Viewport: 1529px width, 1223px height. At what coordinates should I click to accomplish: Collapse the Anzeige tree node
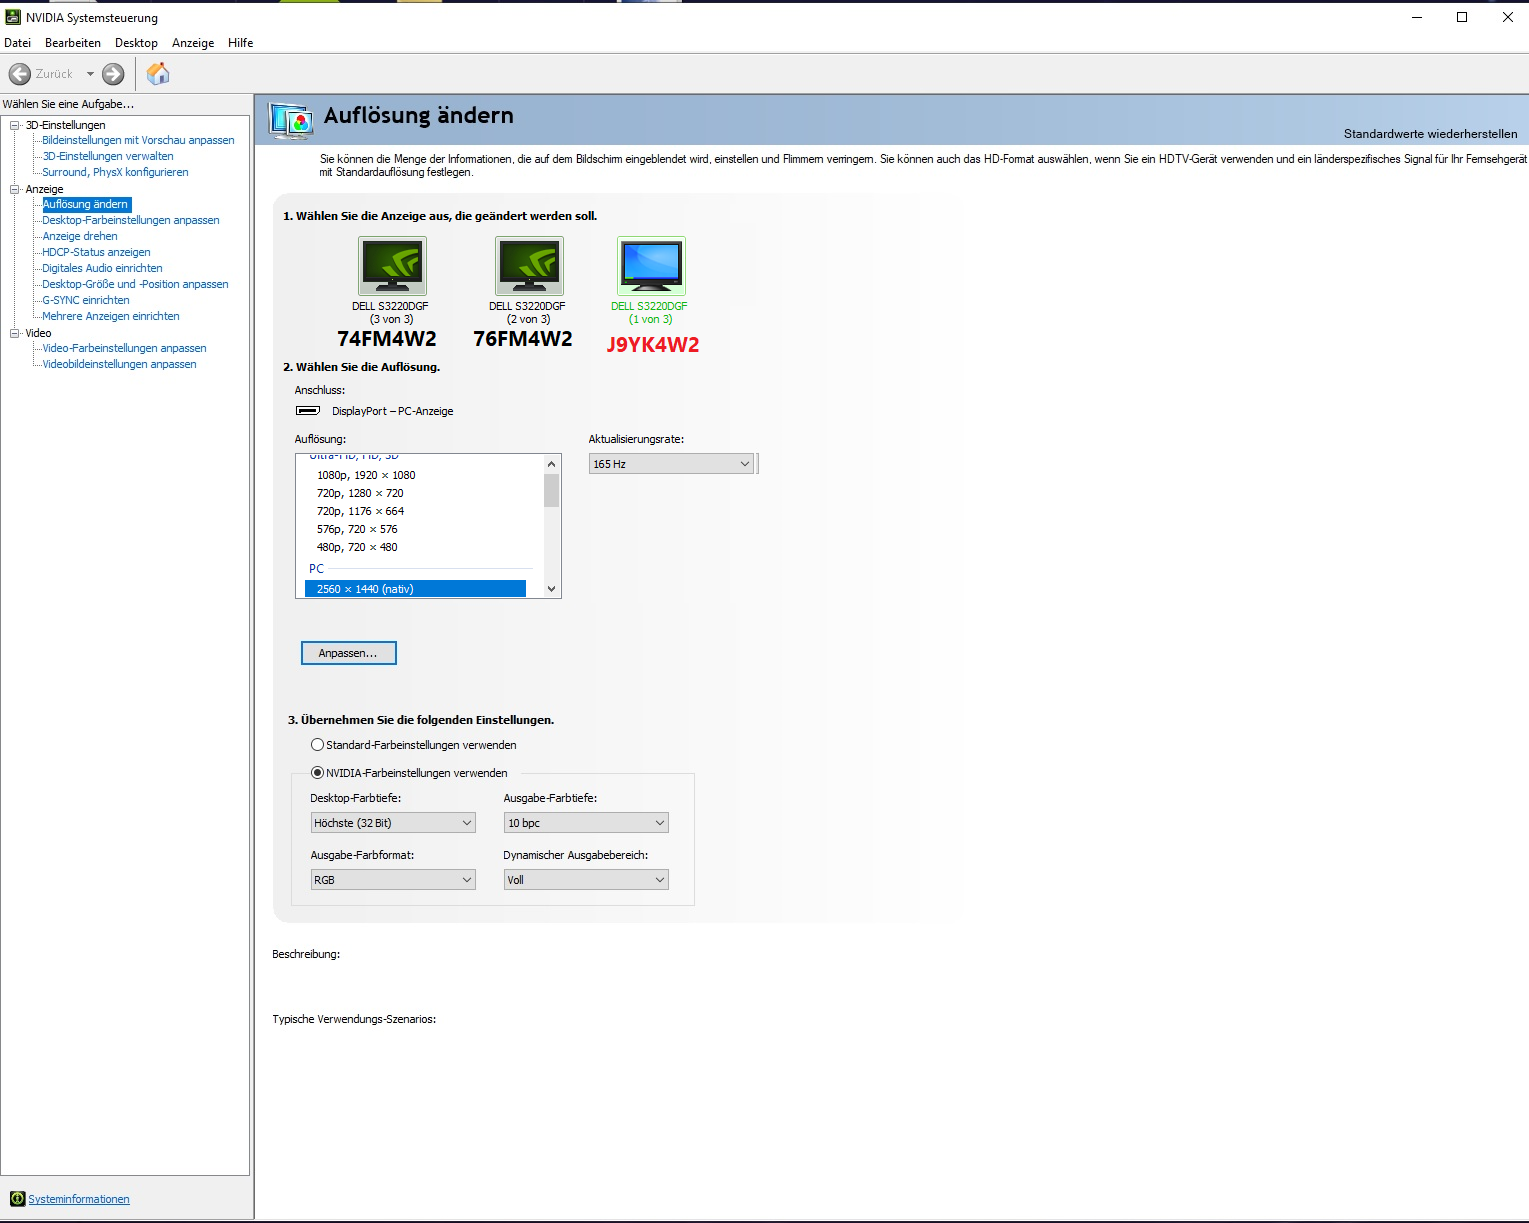click(15, 189)
